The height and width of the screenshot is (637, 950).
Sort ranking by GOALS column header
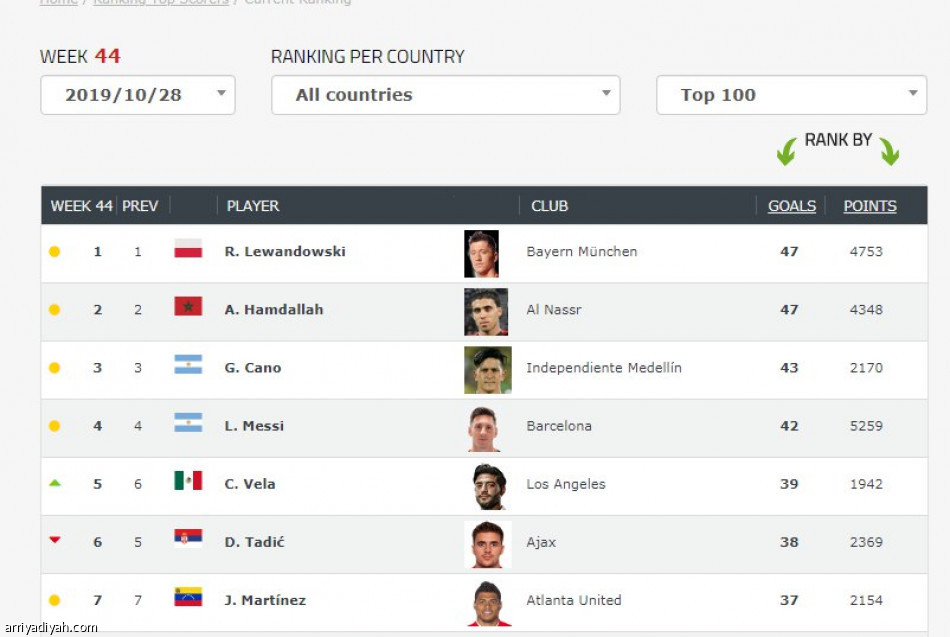pyautogui.click(x=792, y=206)
